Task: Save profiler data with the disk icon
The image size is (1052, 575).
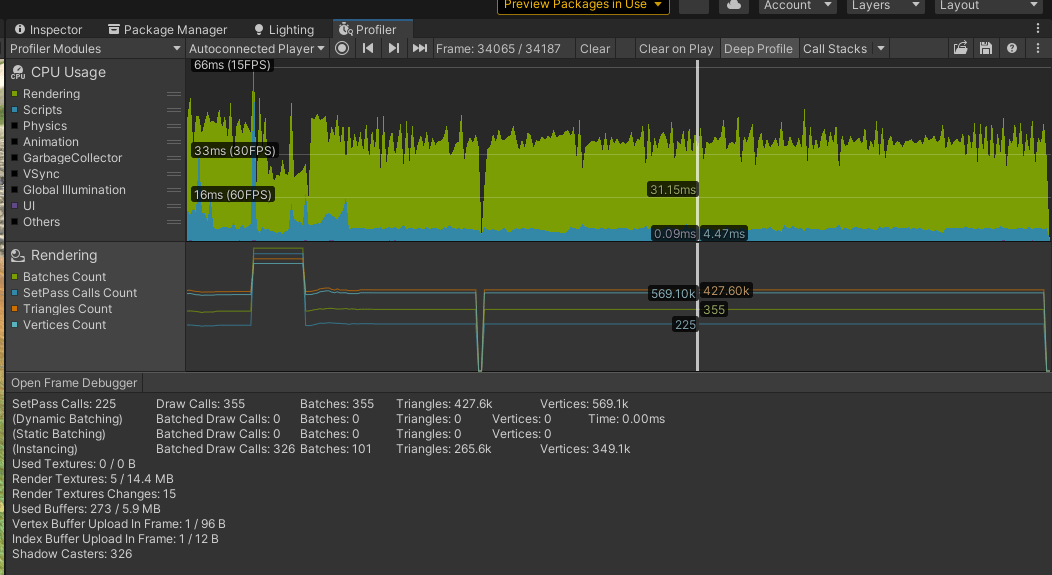Action: pos(986,48)
